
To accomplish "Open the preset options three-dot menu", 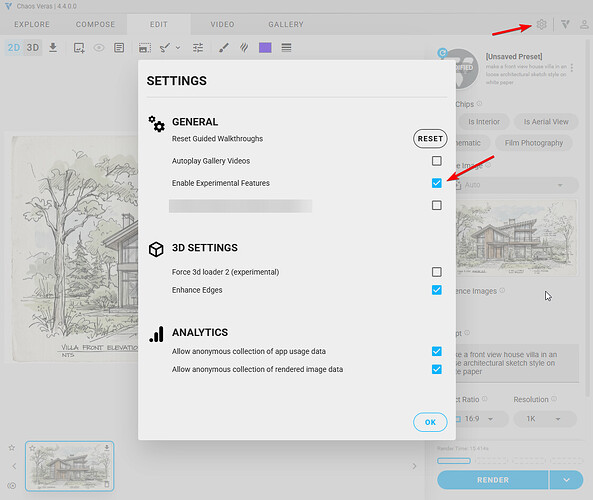I will click(x=572, y=68).
